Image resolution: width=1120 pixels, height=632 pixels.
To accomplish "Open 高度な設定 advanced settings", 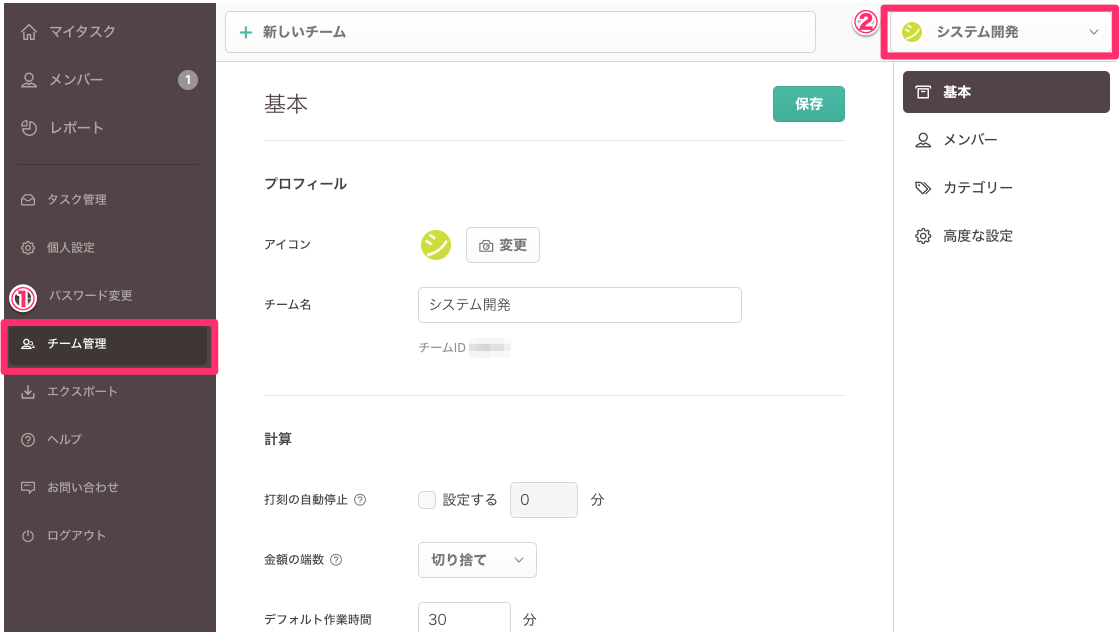I will [x=977, y=236].
